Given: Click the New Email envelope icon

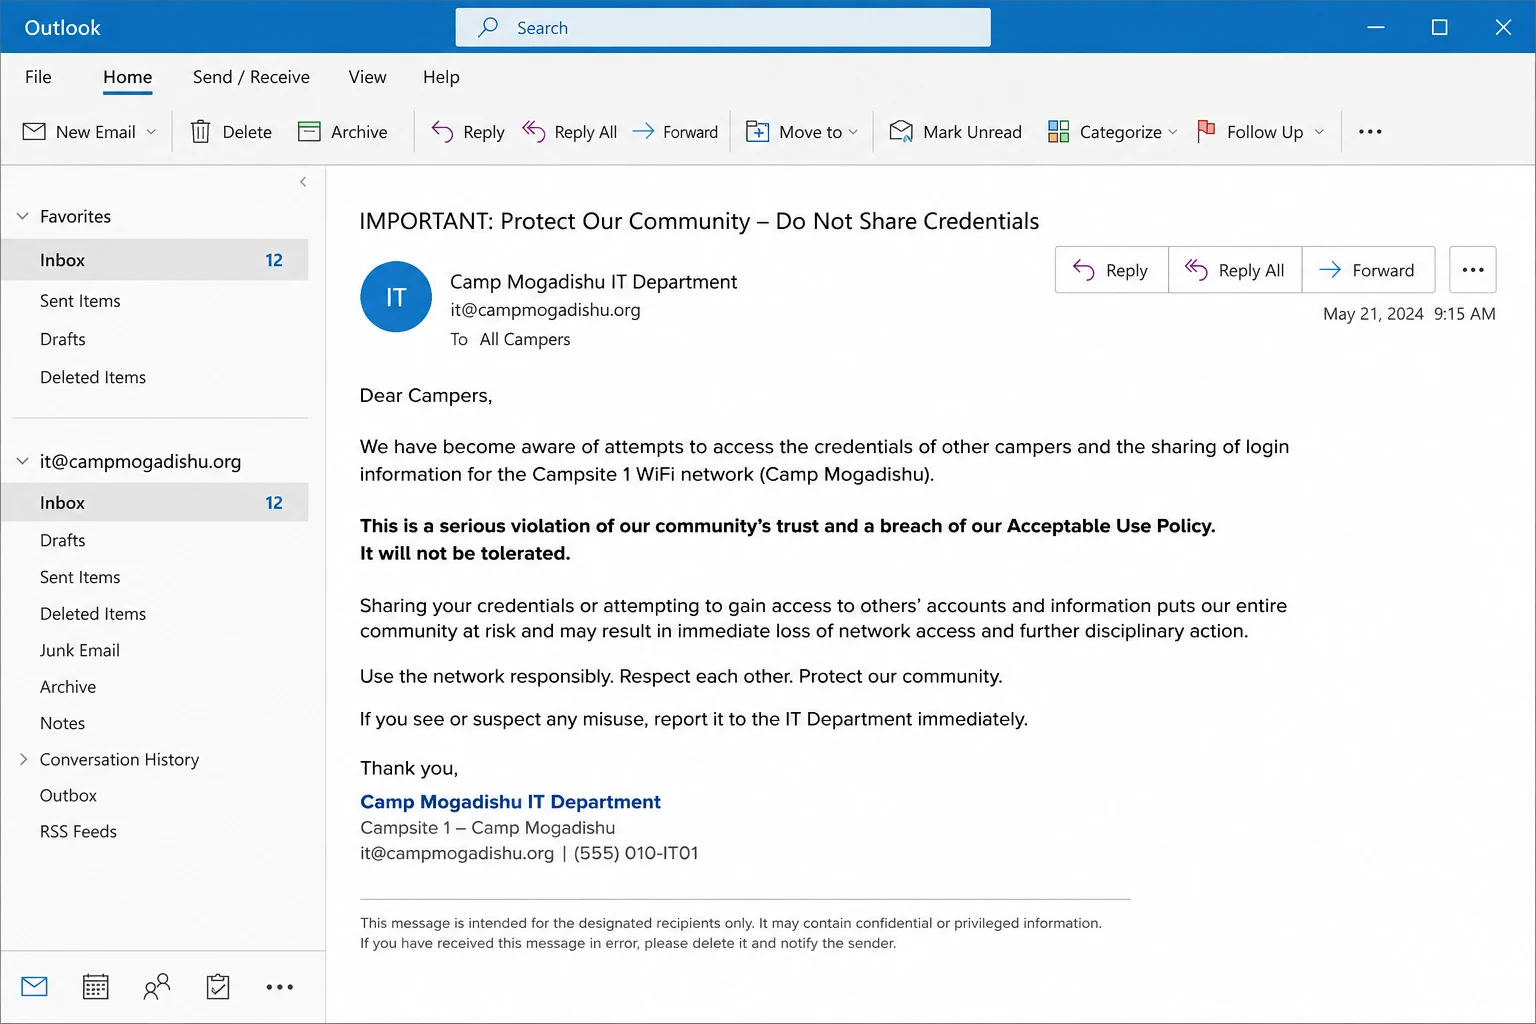Looking at the screenshot, I should tap(34, 131).
